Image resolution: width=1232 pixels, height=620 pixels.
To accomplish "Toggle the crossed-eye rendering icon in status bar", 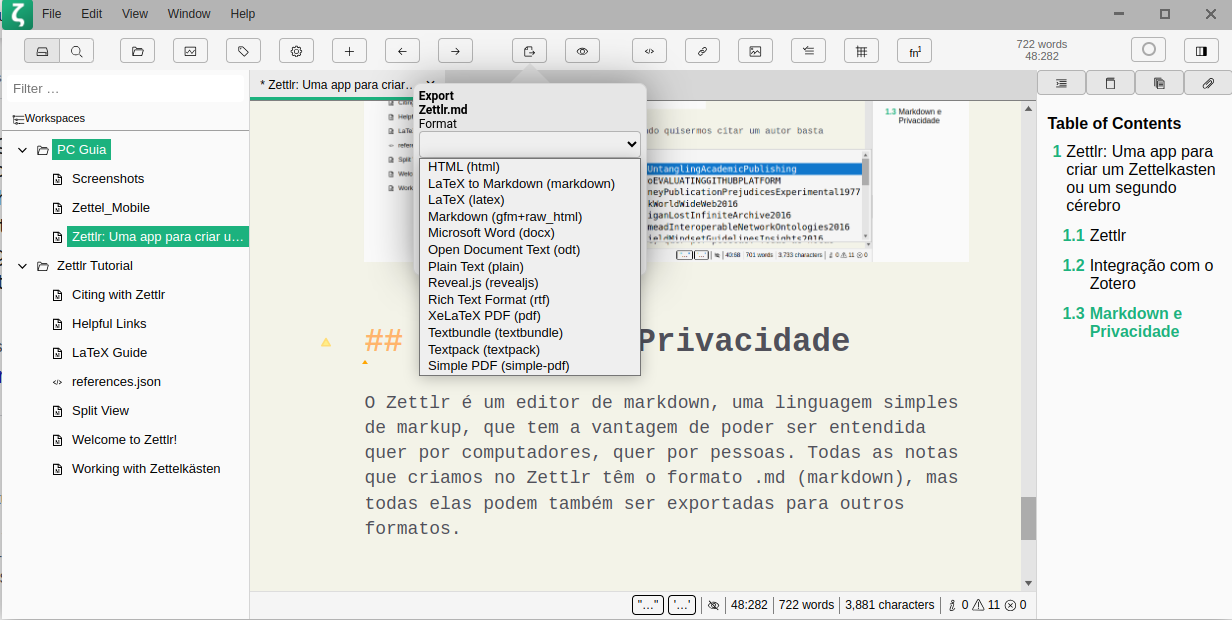I will pyautogui.click(x=713, y=605).
